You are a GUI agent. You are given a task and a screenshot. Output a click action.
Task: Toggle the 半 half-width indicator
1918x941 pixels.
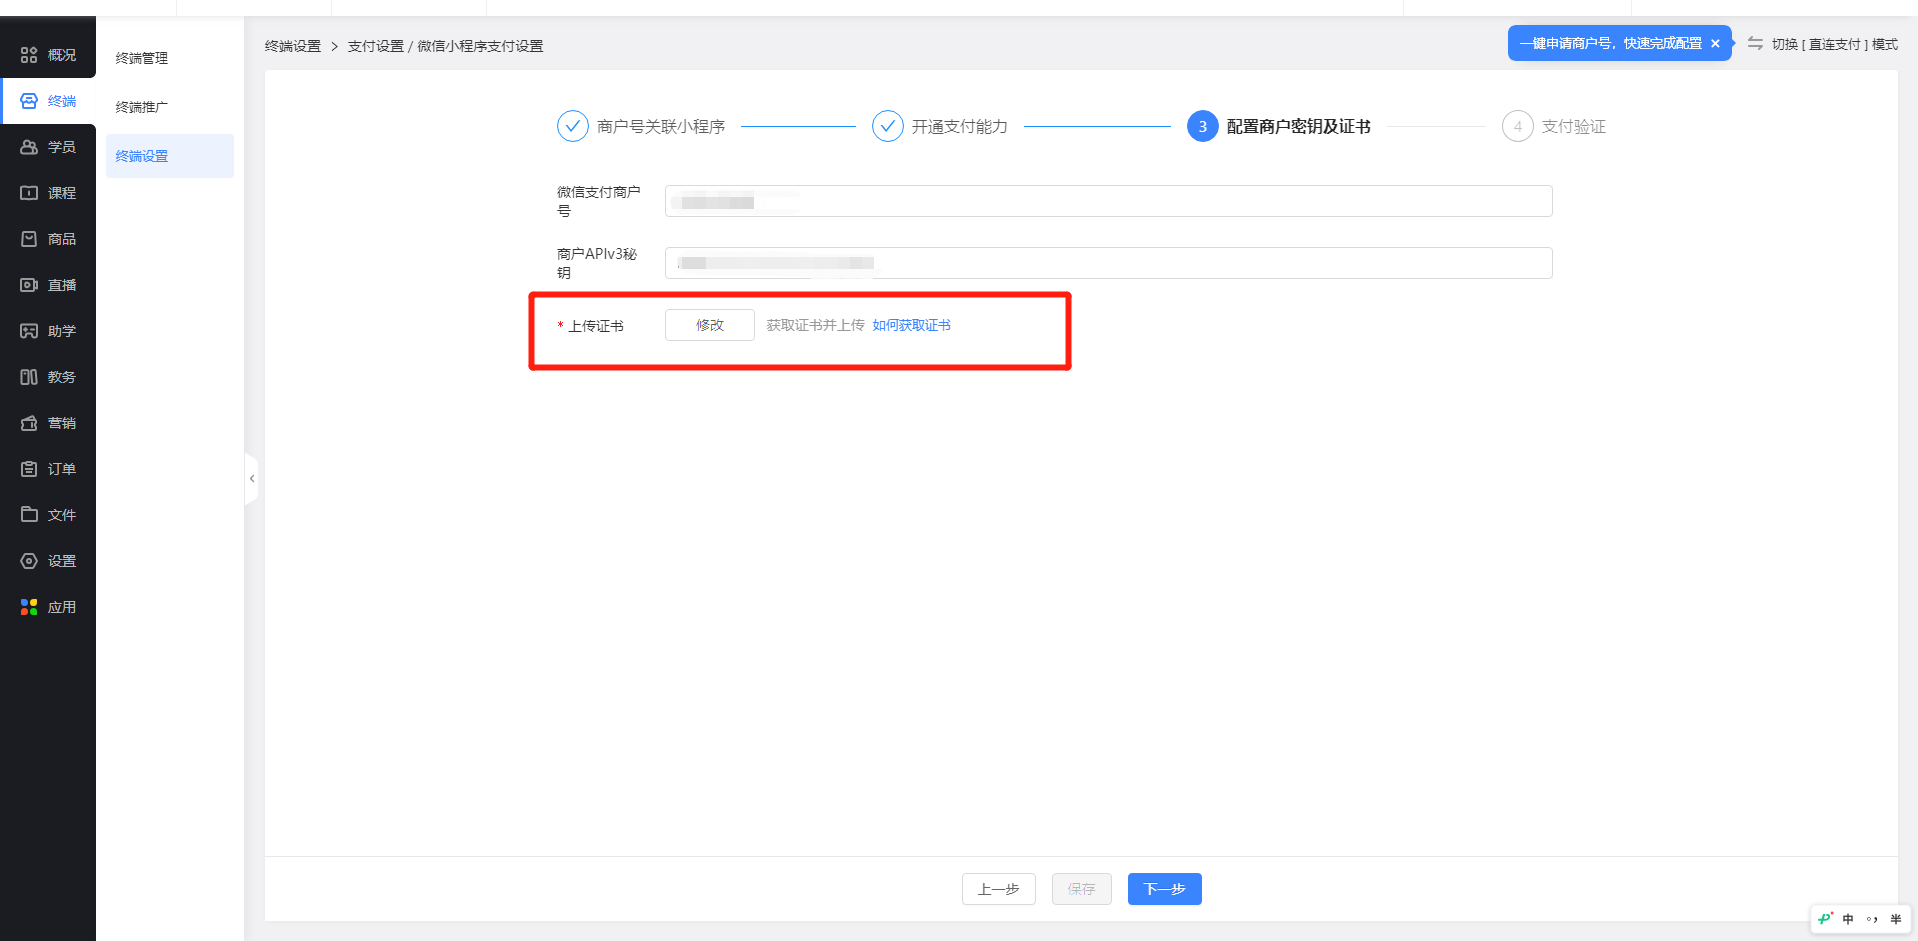(1896, 919)
